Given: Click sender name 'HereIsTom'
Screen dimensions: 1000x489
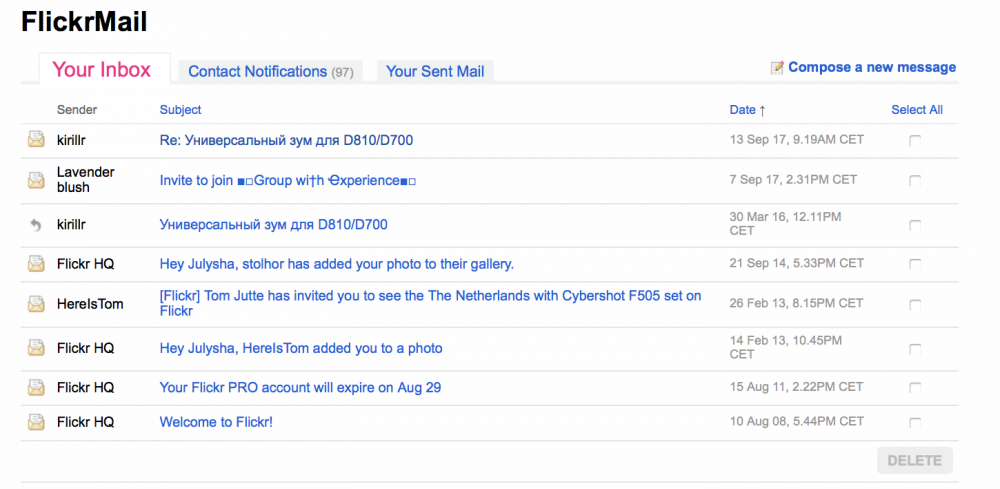Looking at the screenshot, I should (90, 304).
